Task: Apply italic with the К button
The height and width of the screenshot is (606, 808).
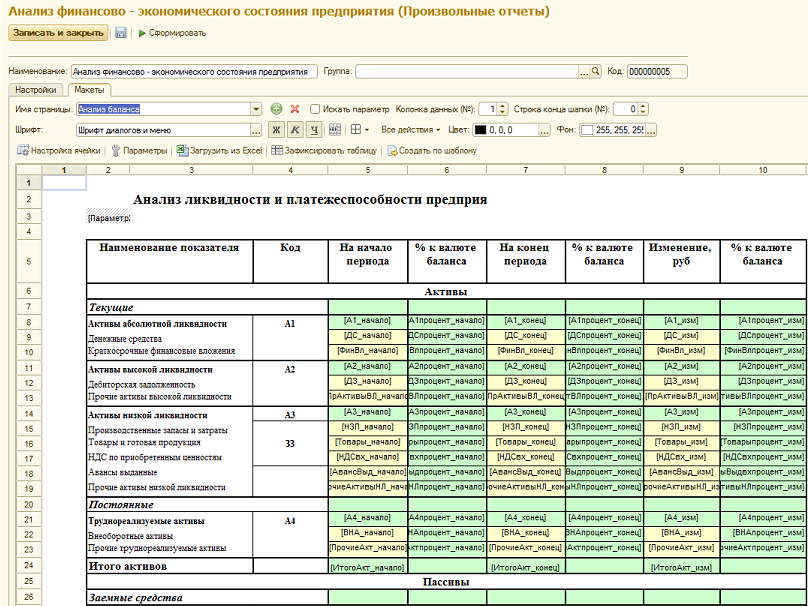Action: (295, 130)
